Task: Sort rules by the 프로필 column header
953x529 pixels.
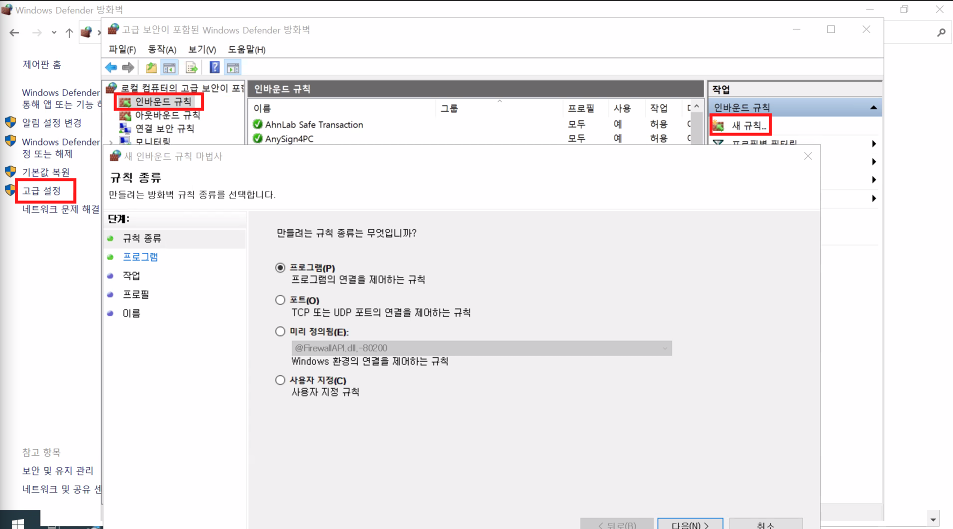Action: click(x=580, y=108)
